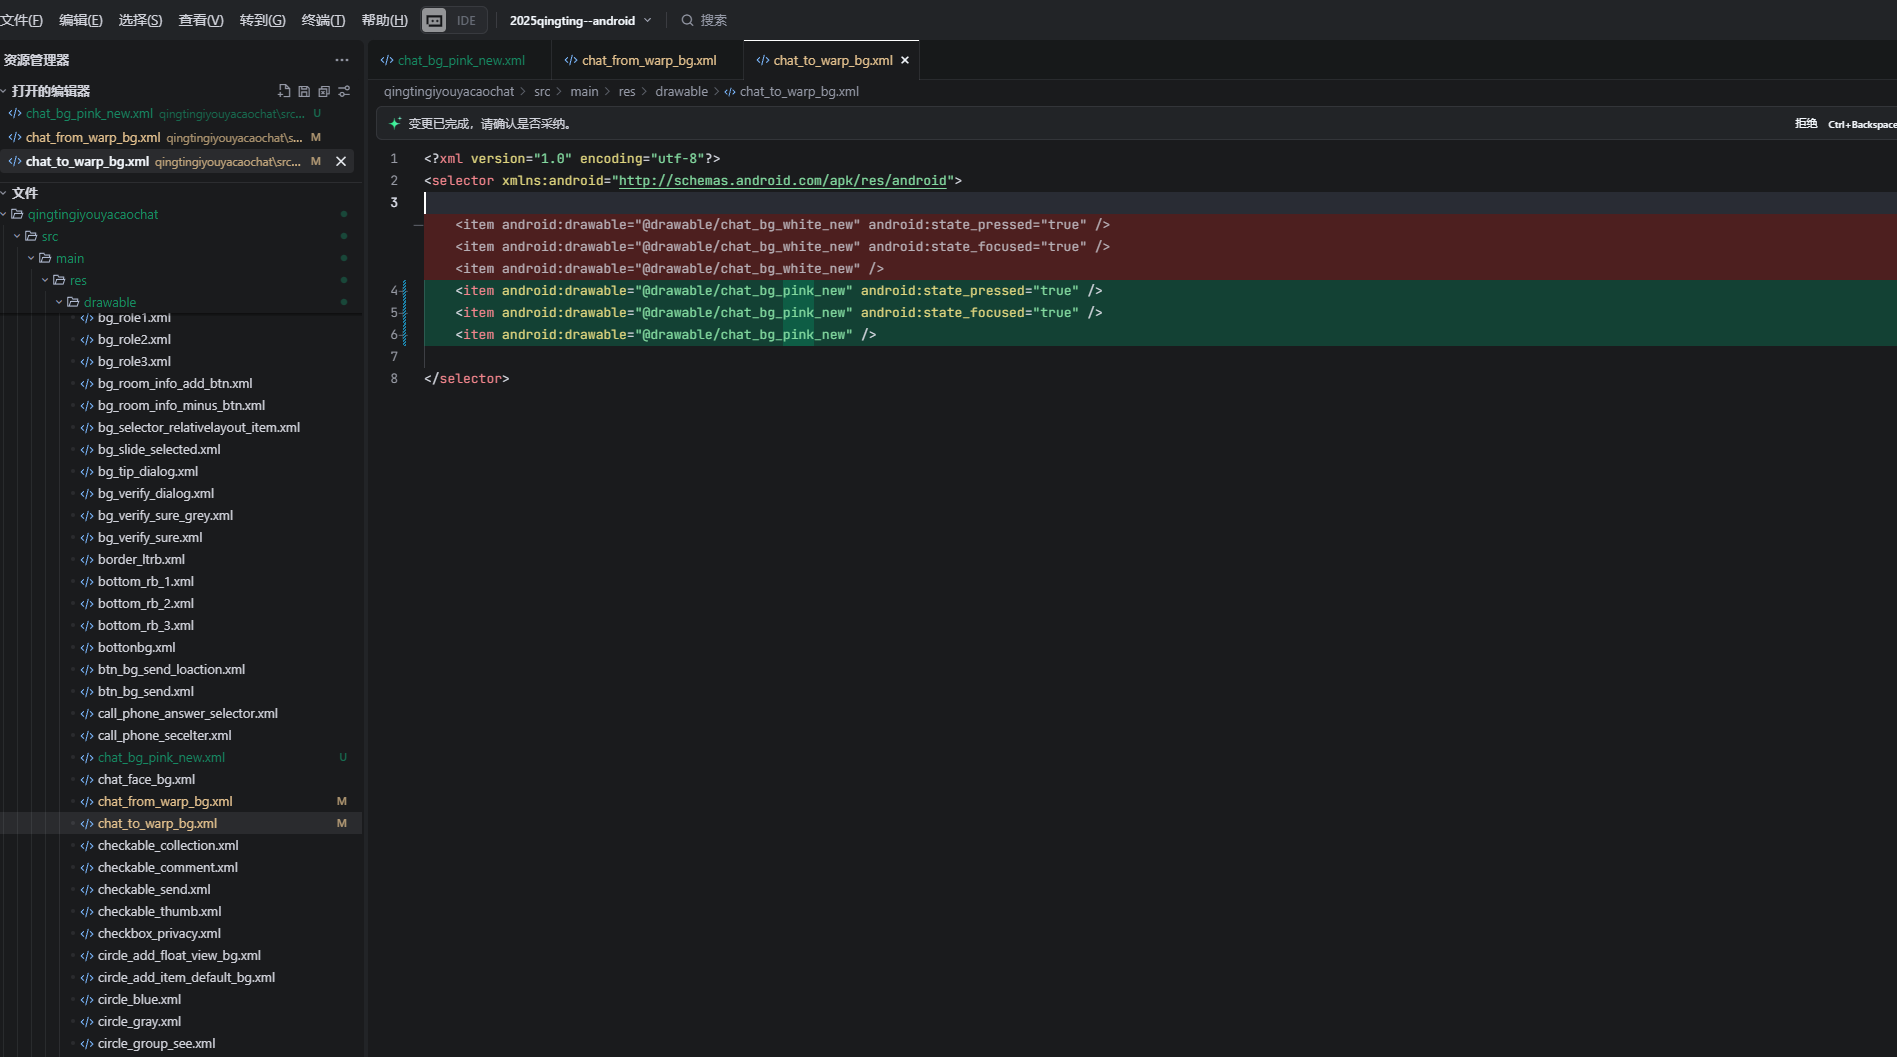Click the AI chat mode icon beside IDE
The height and width of the screenshot is (1057, 1897).
(435, 20)
